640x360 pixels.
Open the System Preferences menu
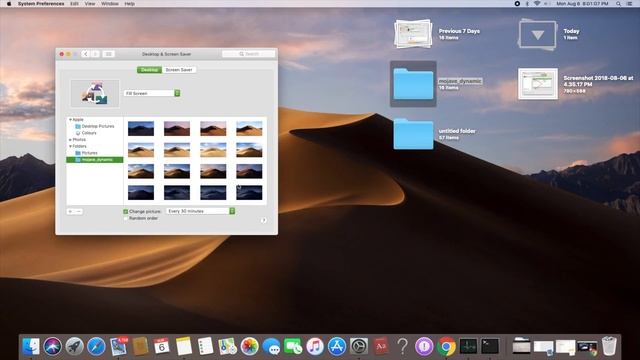(x=41, y=4)
